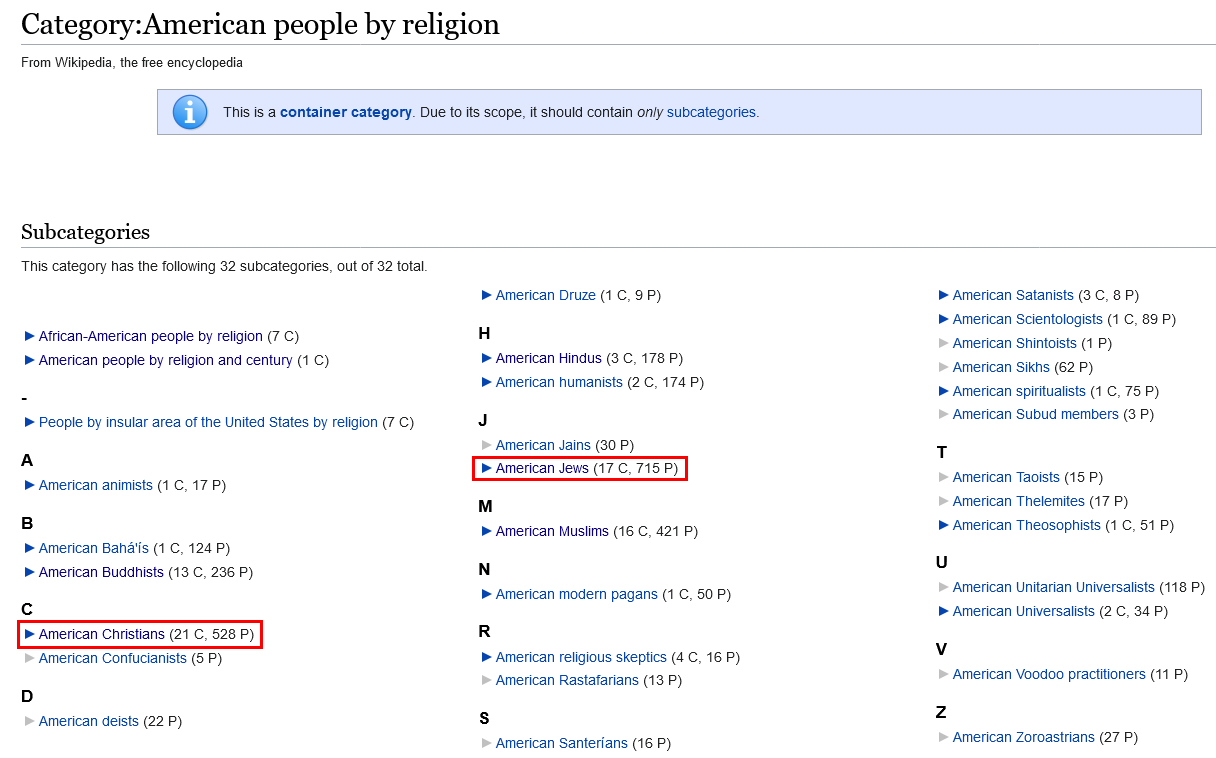Click the Subcategories section heading
The height and width of the screenshot is (758, 1216).
(85, 232)
